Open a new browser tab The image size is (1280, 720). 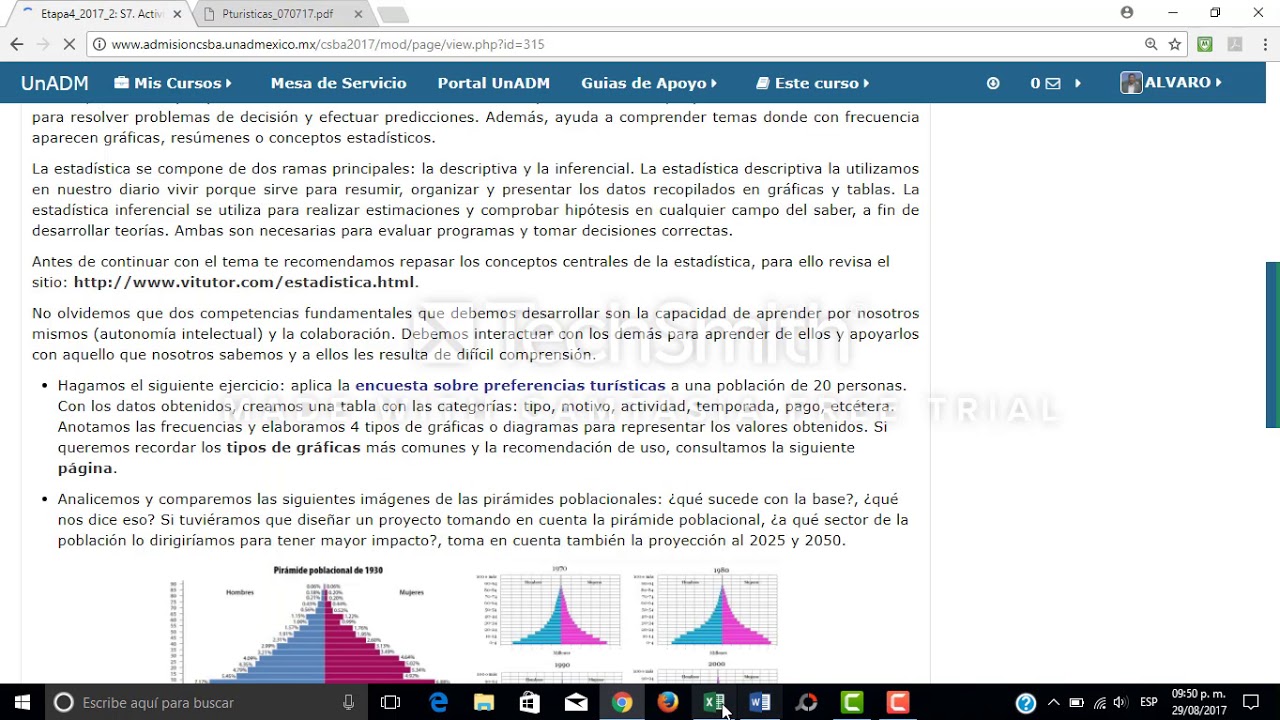click(392, 14)
